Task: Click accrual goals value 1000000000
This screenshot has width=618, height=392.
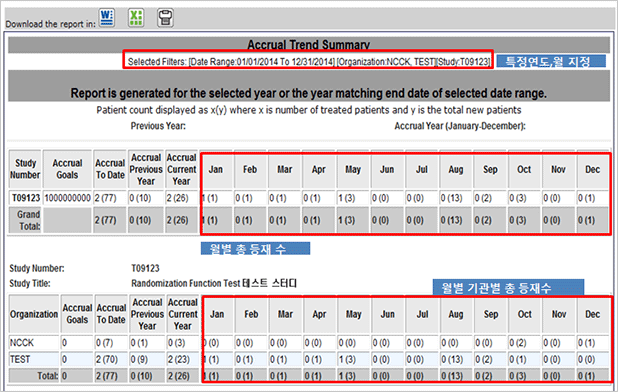Action: (x=67, y=198)
